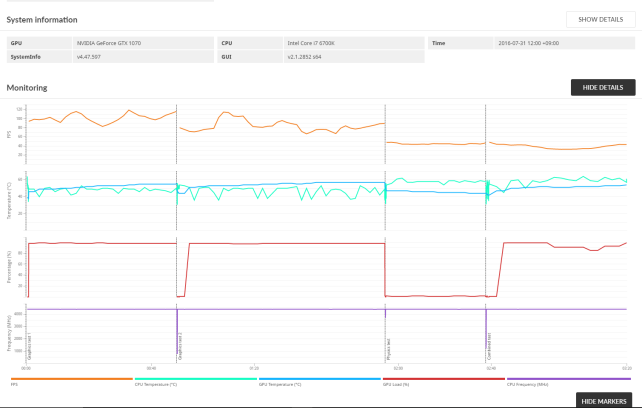Select the Graphics test 2 marker
Screen dimensions: 642x408
(x=180, y=346)
